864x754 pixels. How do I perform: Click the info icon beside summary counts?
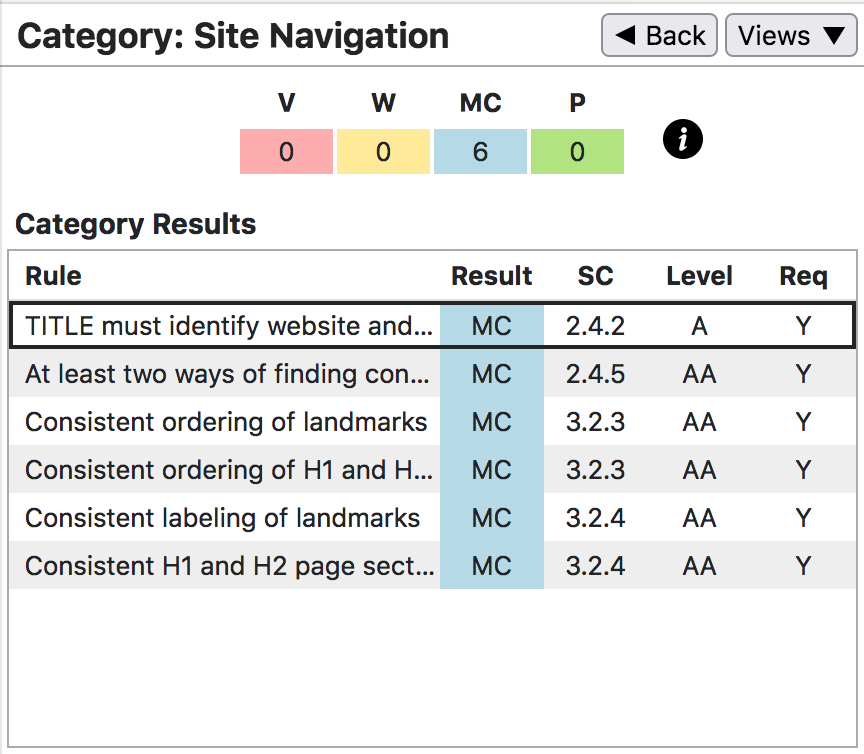683,140
